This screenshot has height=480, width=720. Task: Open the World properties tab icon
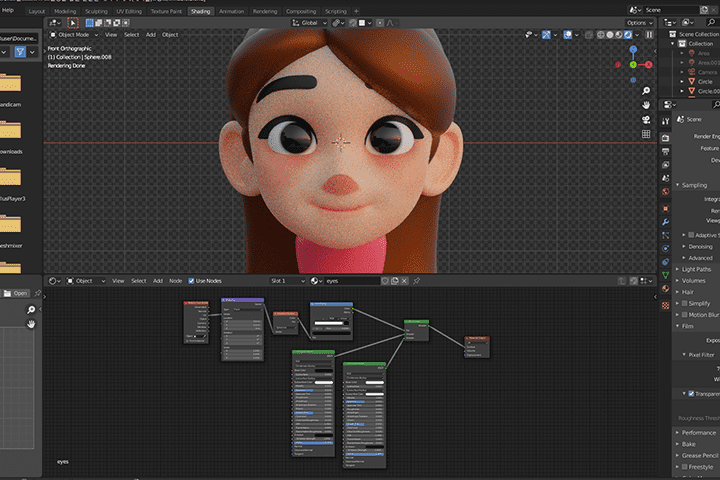point(665,191)
